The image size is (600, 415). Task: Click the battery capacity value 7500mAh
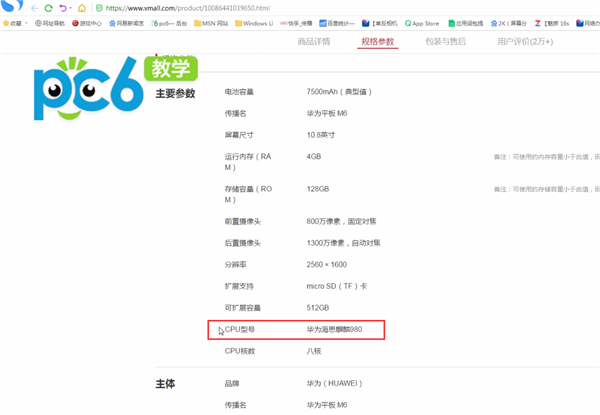339,92
